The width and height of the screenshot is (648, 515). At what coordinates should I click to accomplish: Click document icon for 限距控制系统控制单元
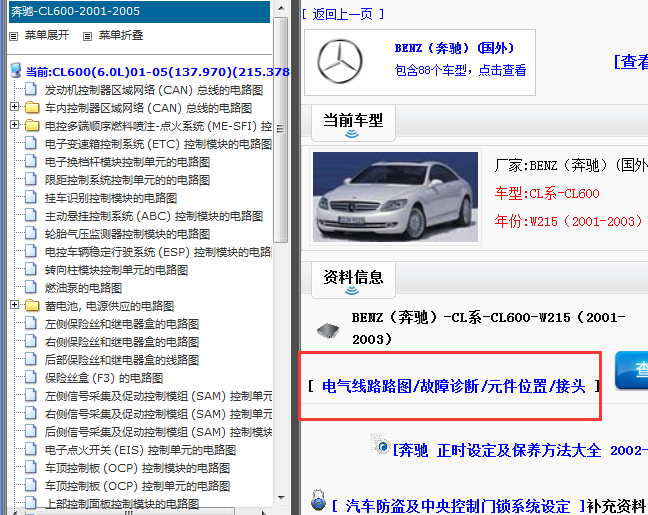click(x=31, y=179)
